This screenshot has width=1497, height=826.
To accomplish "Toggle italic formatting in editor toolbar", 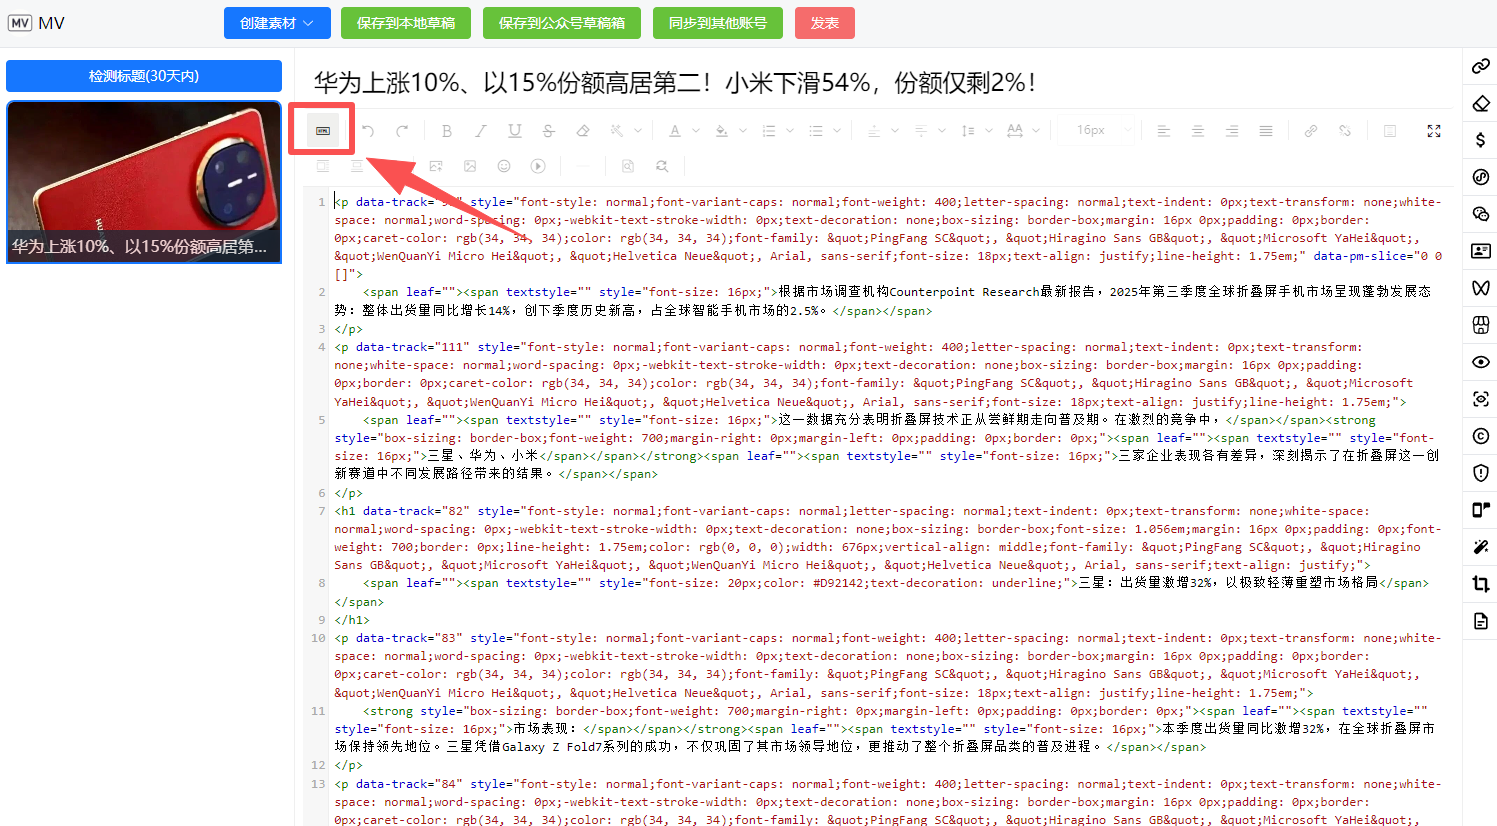I will (481, 131).
